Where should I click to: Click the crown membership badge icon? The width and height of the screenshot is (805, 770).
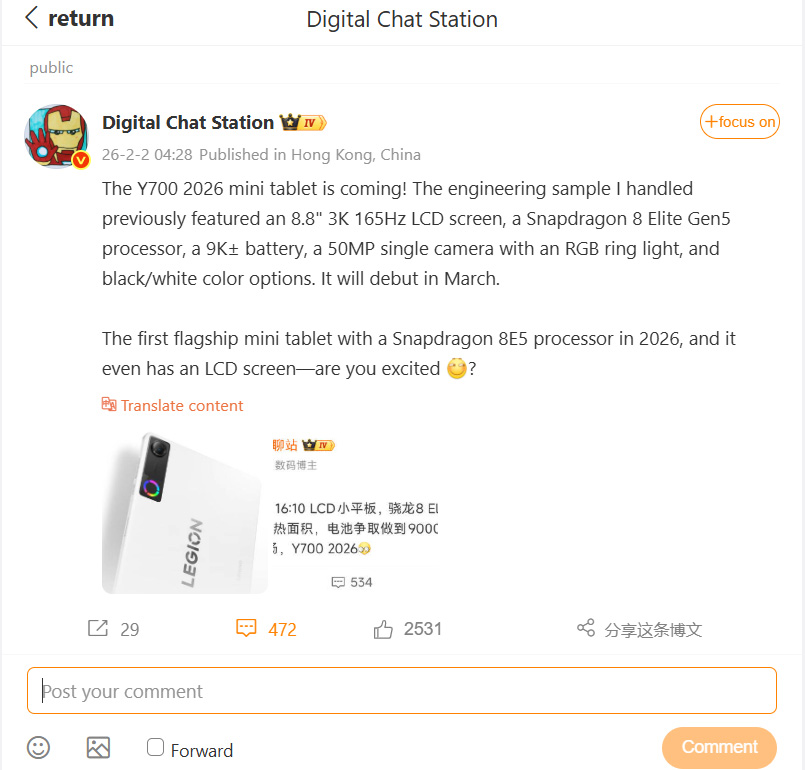click(291, 123)
